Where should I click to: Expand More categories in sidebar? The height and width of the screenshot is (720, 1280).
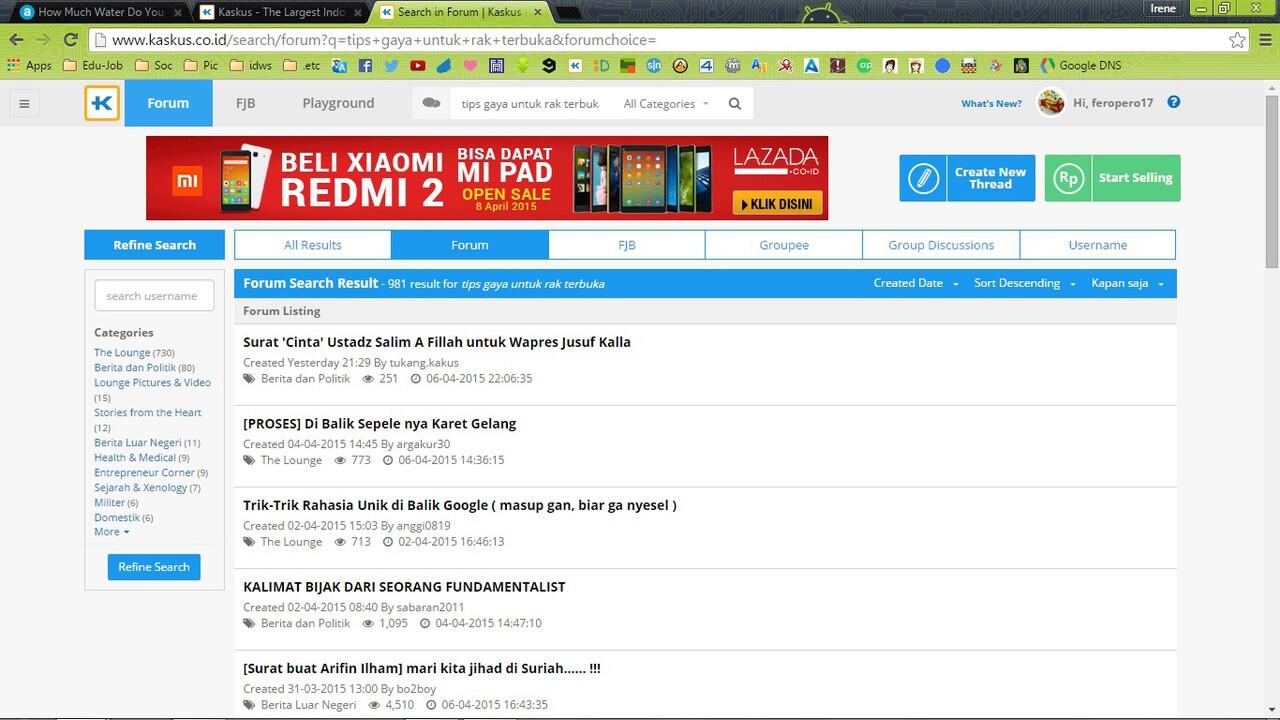(112, 532)
